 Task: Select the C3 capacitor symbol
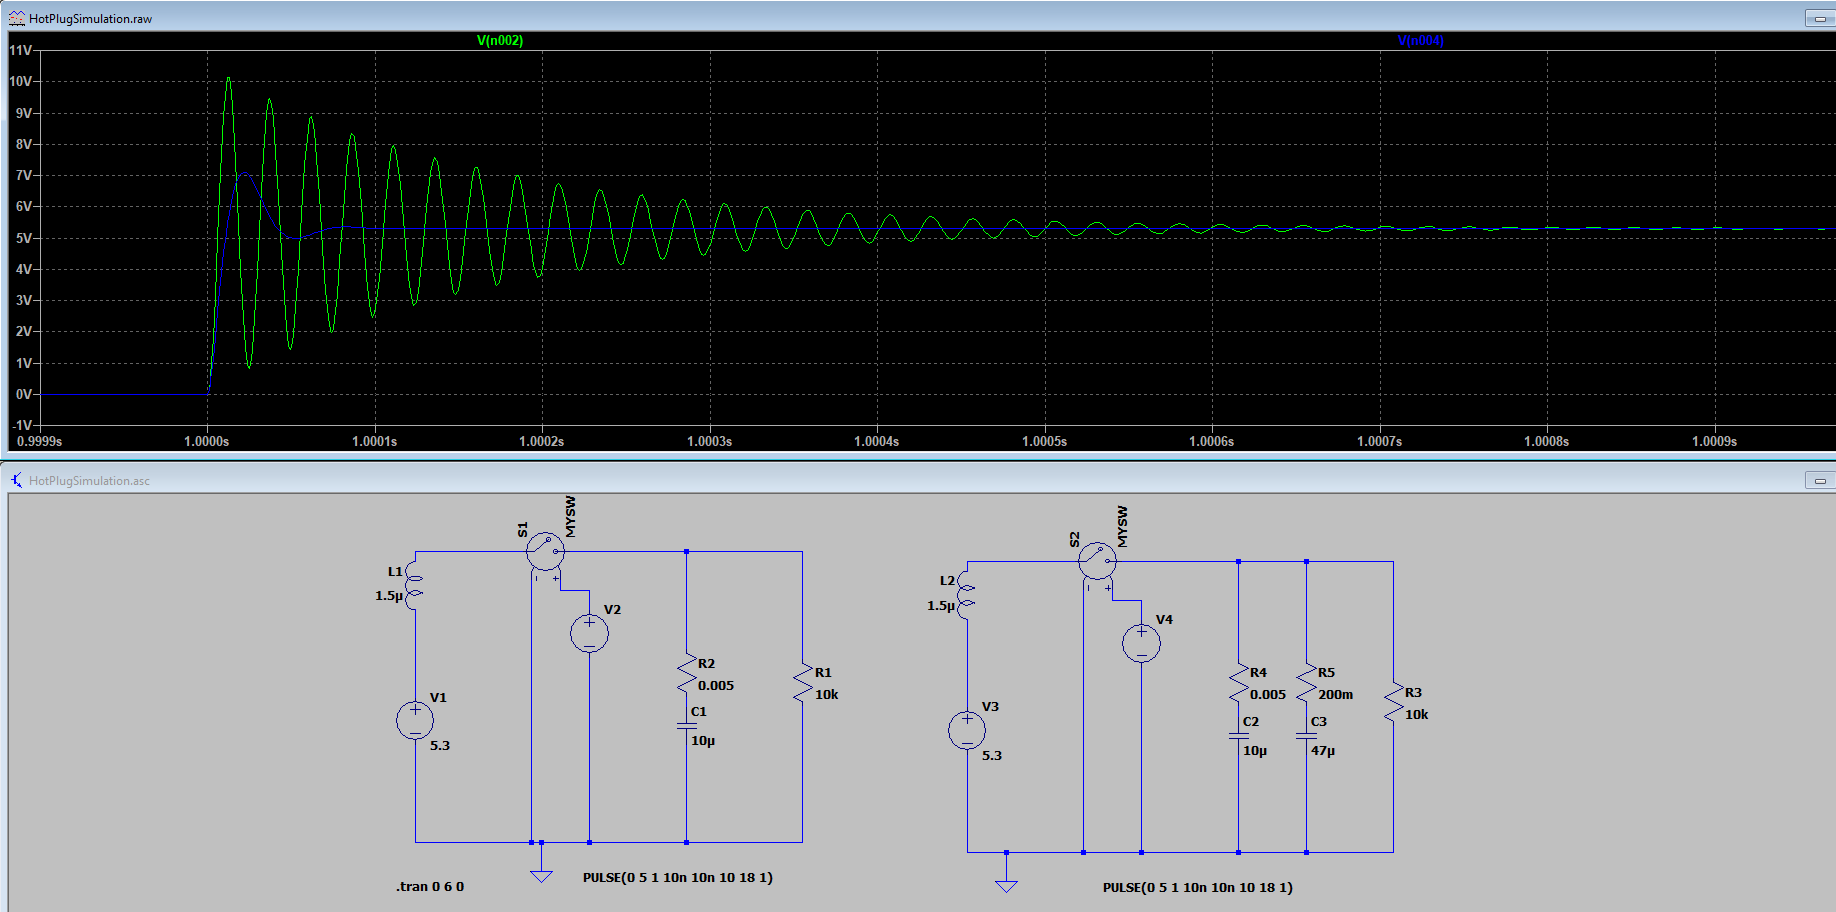click(1306, 736)
